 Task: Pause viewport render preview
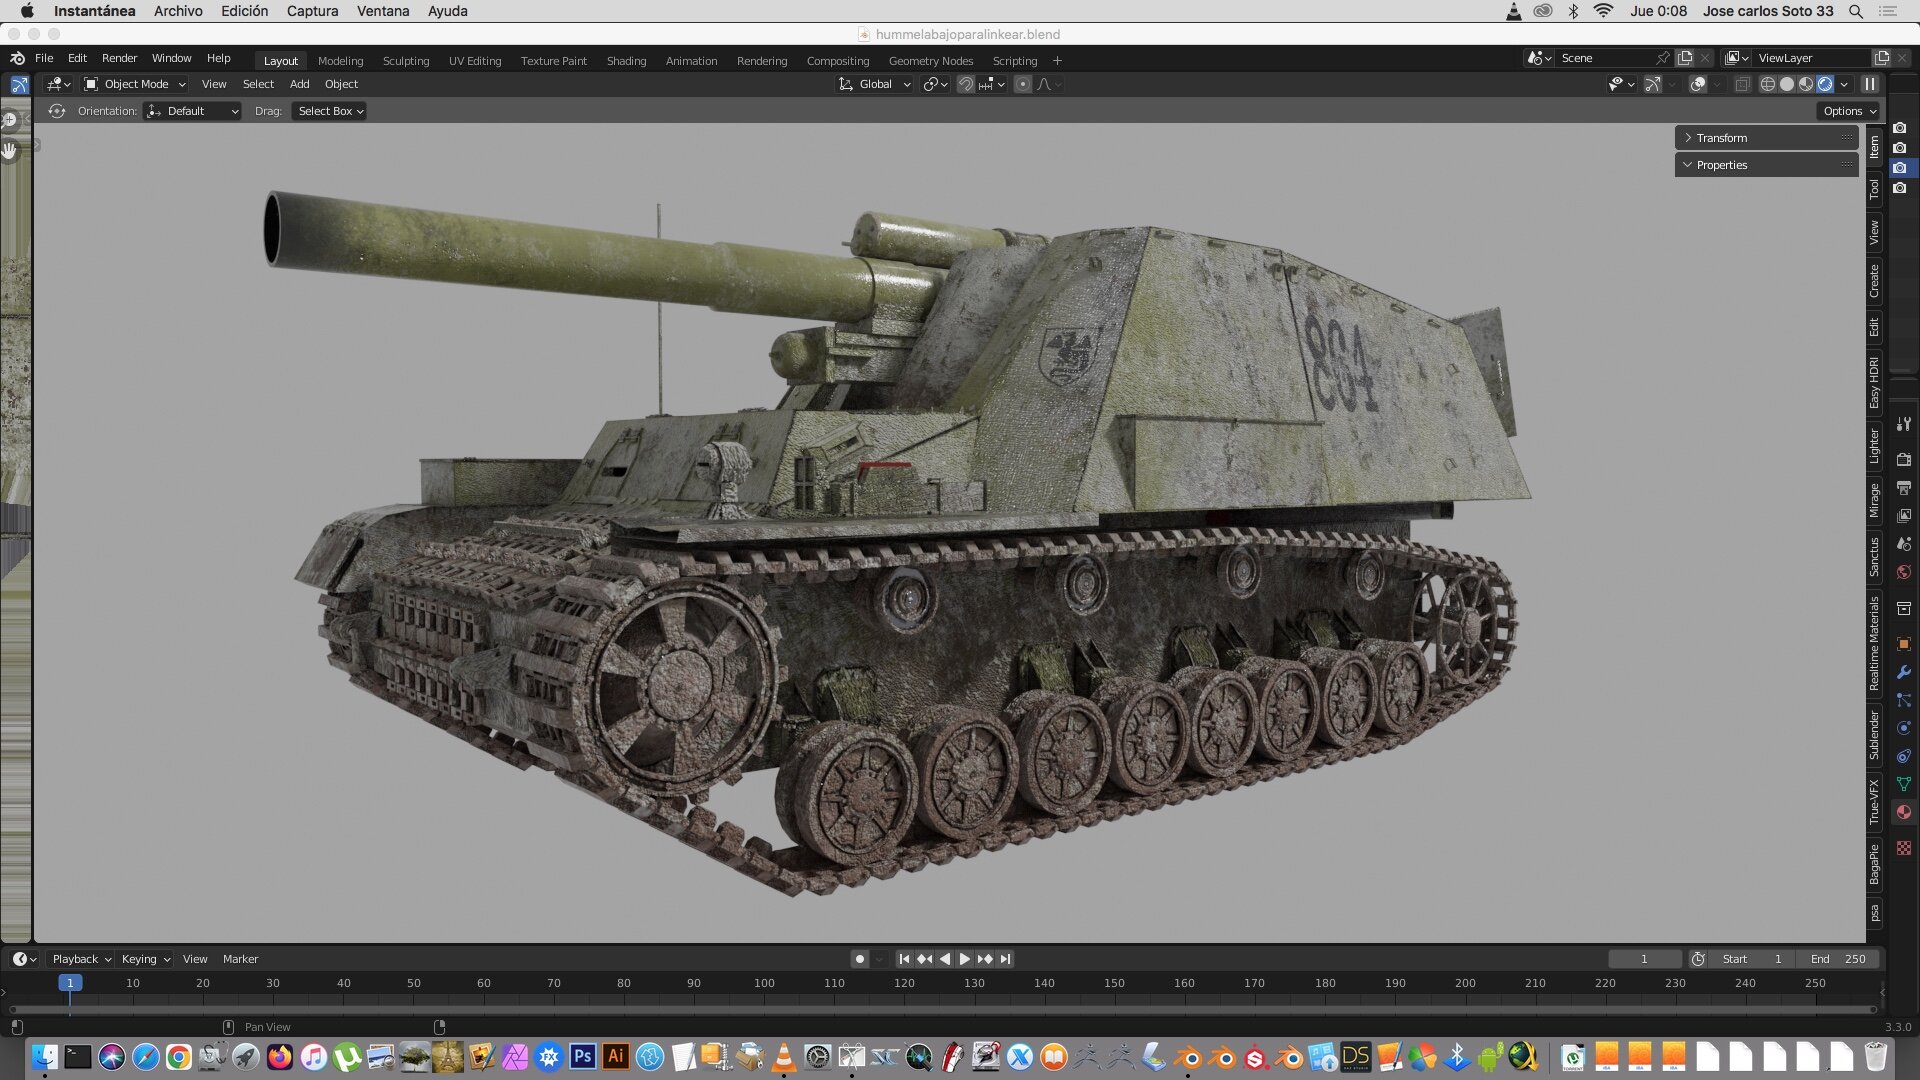point(1869,84)
